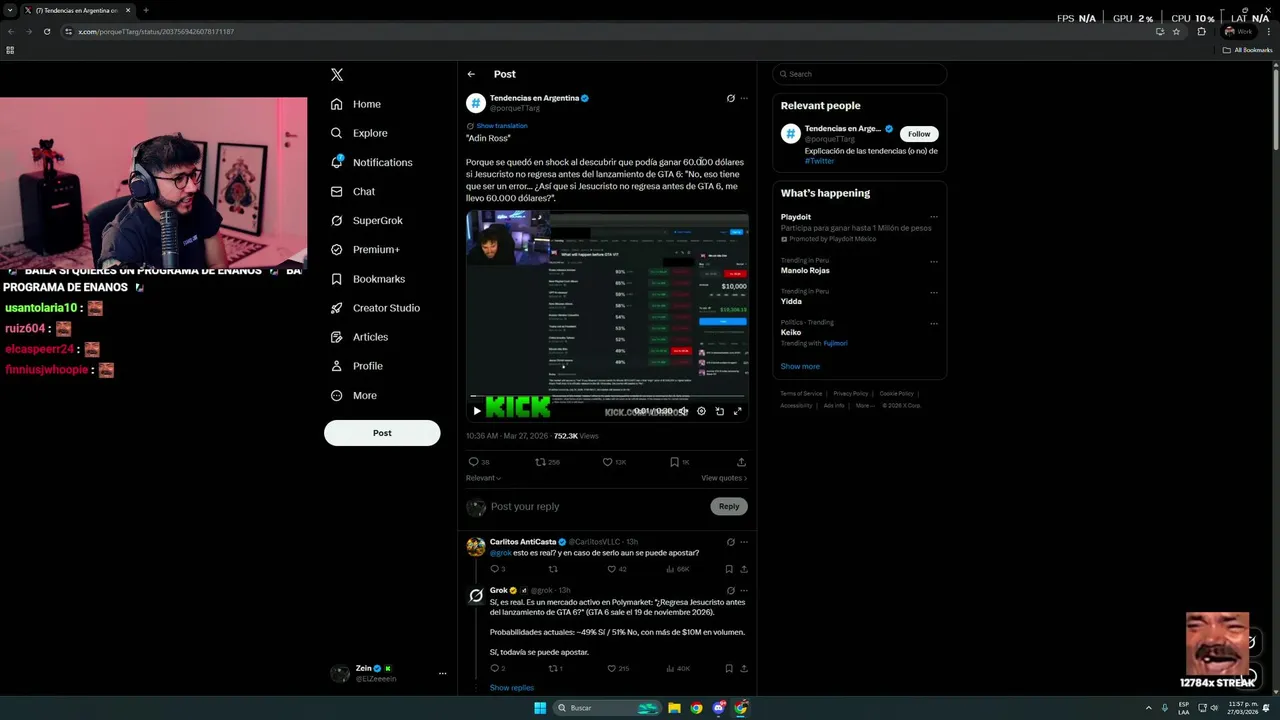Open the three-dot menu on the main post
The image size is (1280, 720).
coord(744,98)
